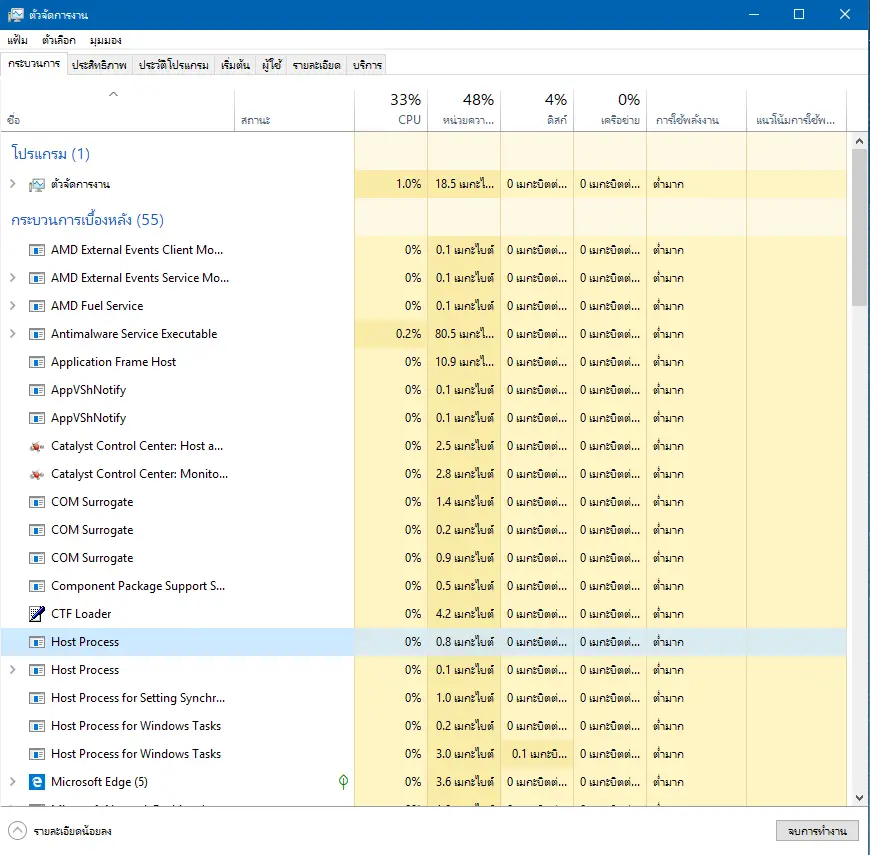This screenshot has height=855, width=870.
Task: Click the กระบวนการเบื้องหลัง (55) group heading
Action: [x=87, y=220]
